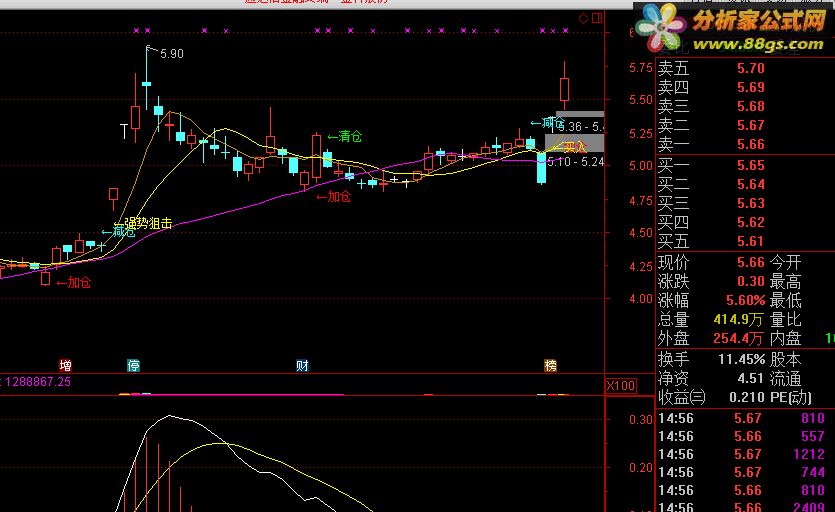
Task: Click the 外盘 254.4万 value
Action: coord(738,338)
